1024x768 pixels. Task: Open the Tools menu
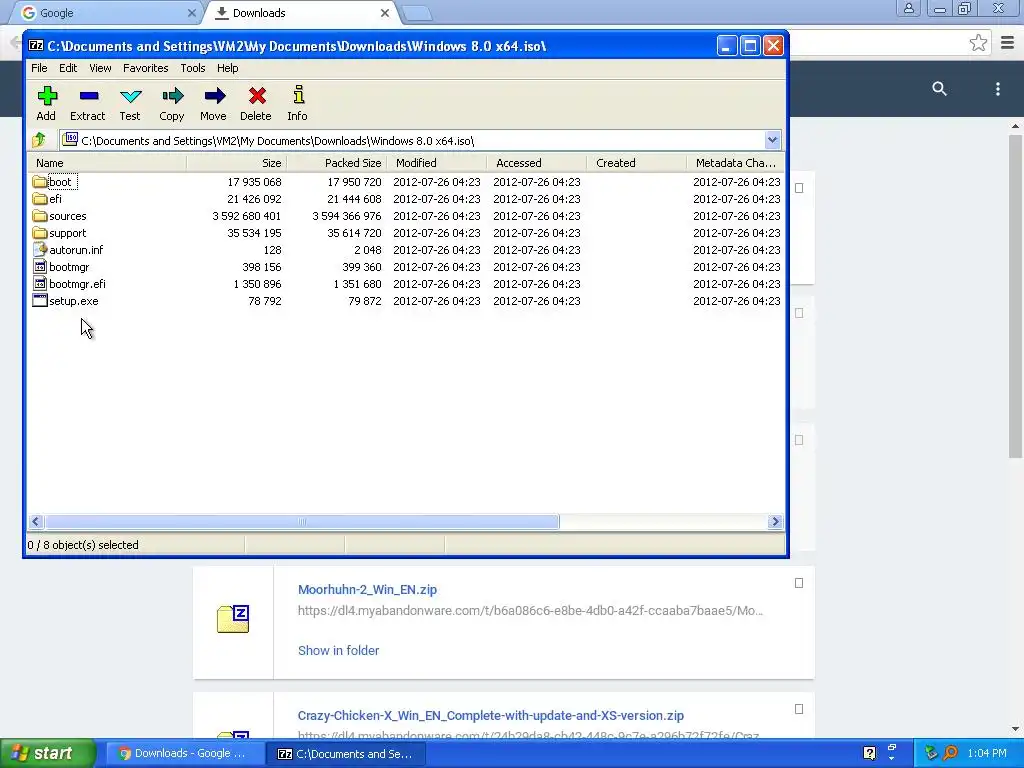(193, 68)
